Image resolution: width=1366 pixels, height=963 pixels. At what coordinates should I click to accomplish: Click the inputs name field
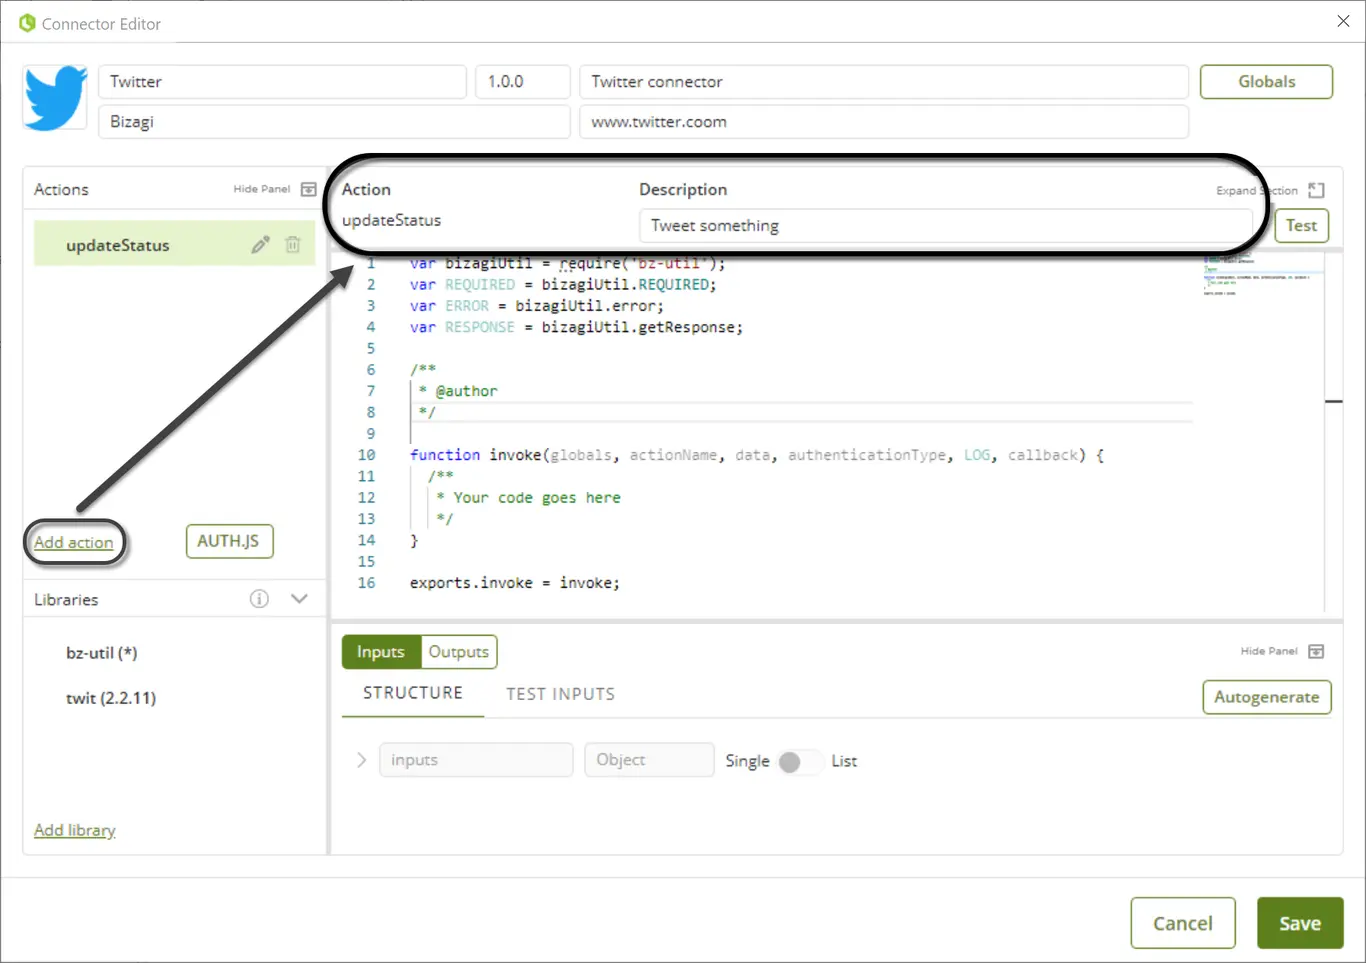tap(476, 760)
